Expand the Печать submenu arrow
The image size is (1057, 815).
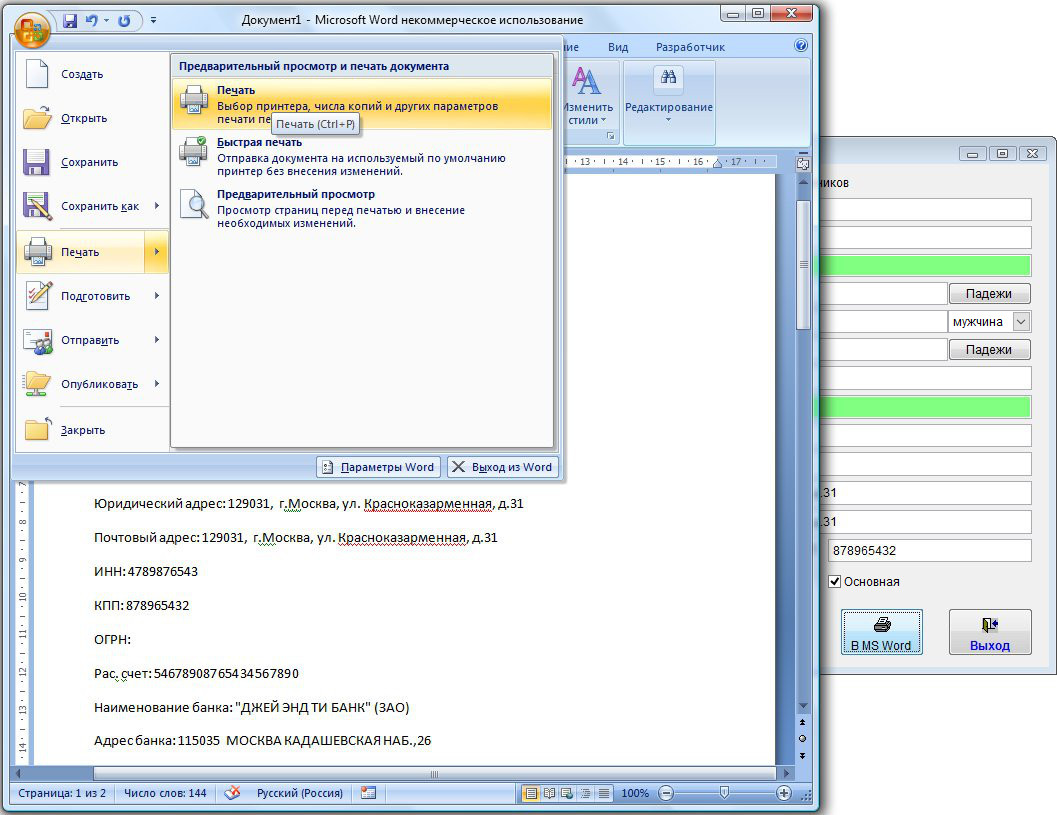click(x=156, y=251)
